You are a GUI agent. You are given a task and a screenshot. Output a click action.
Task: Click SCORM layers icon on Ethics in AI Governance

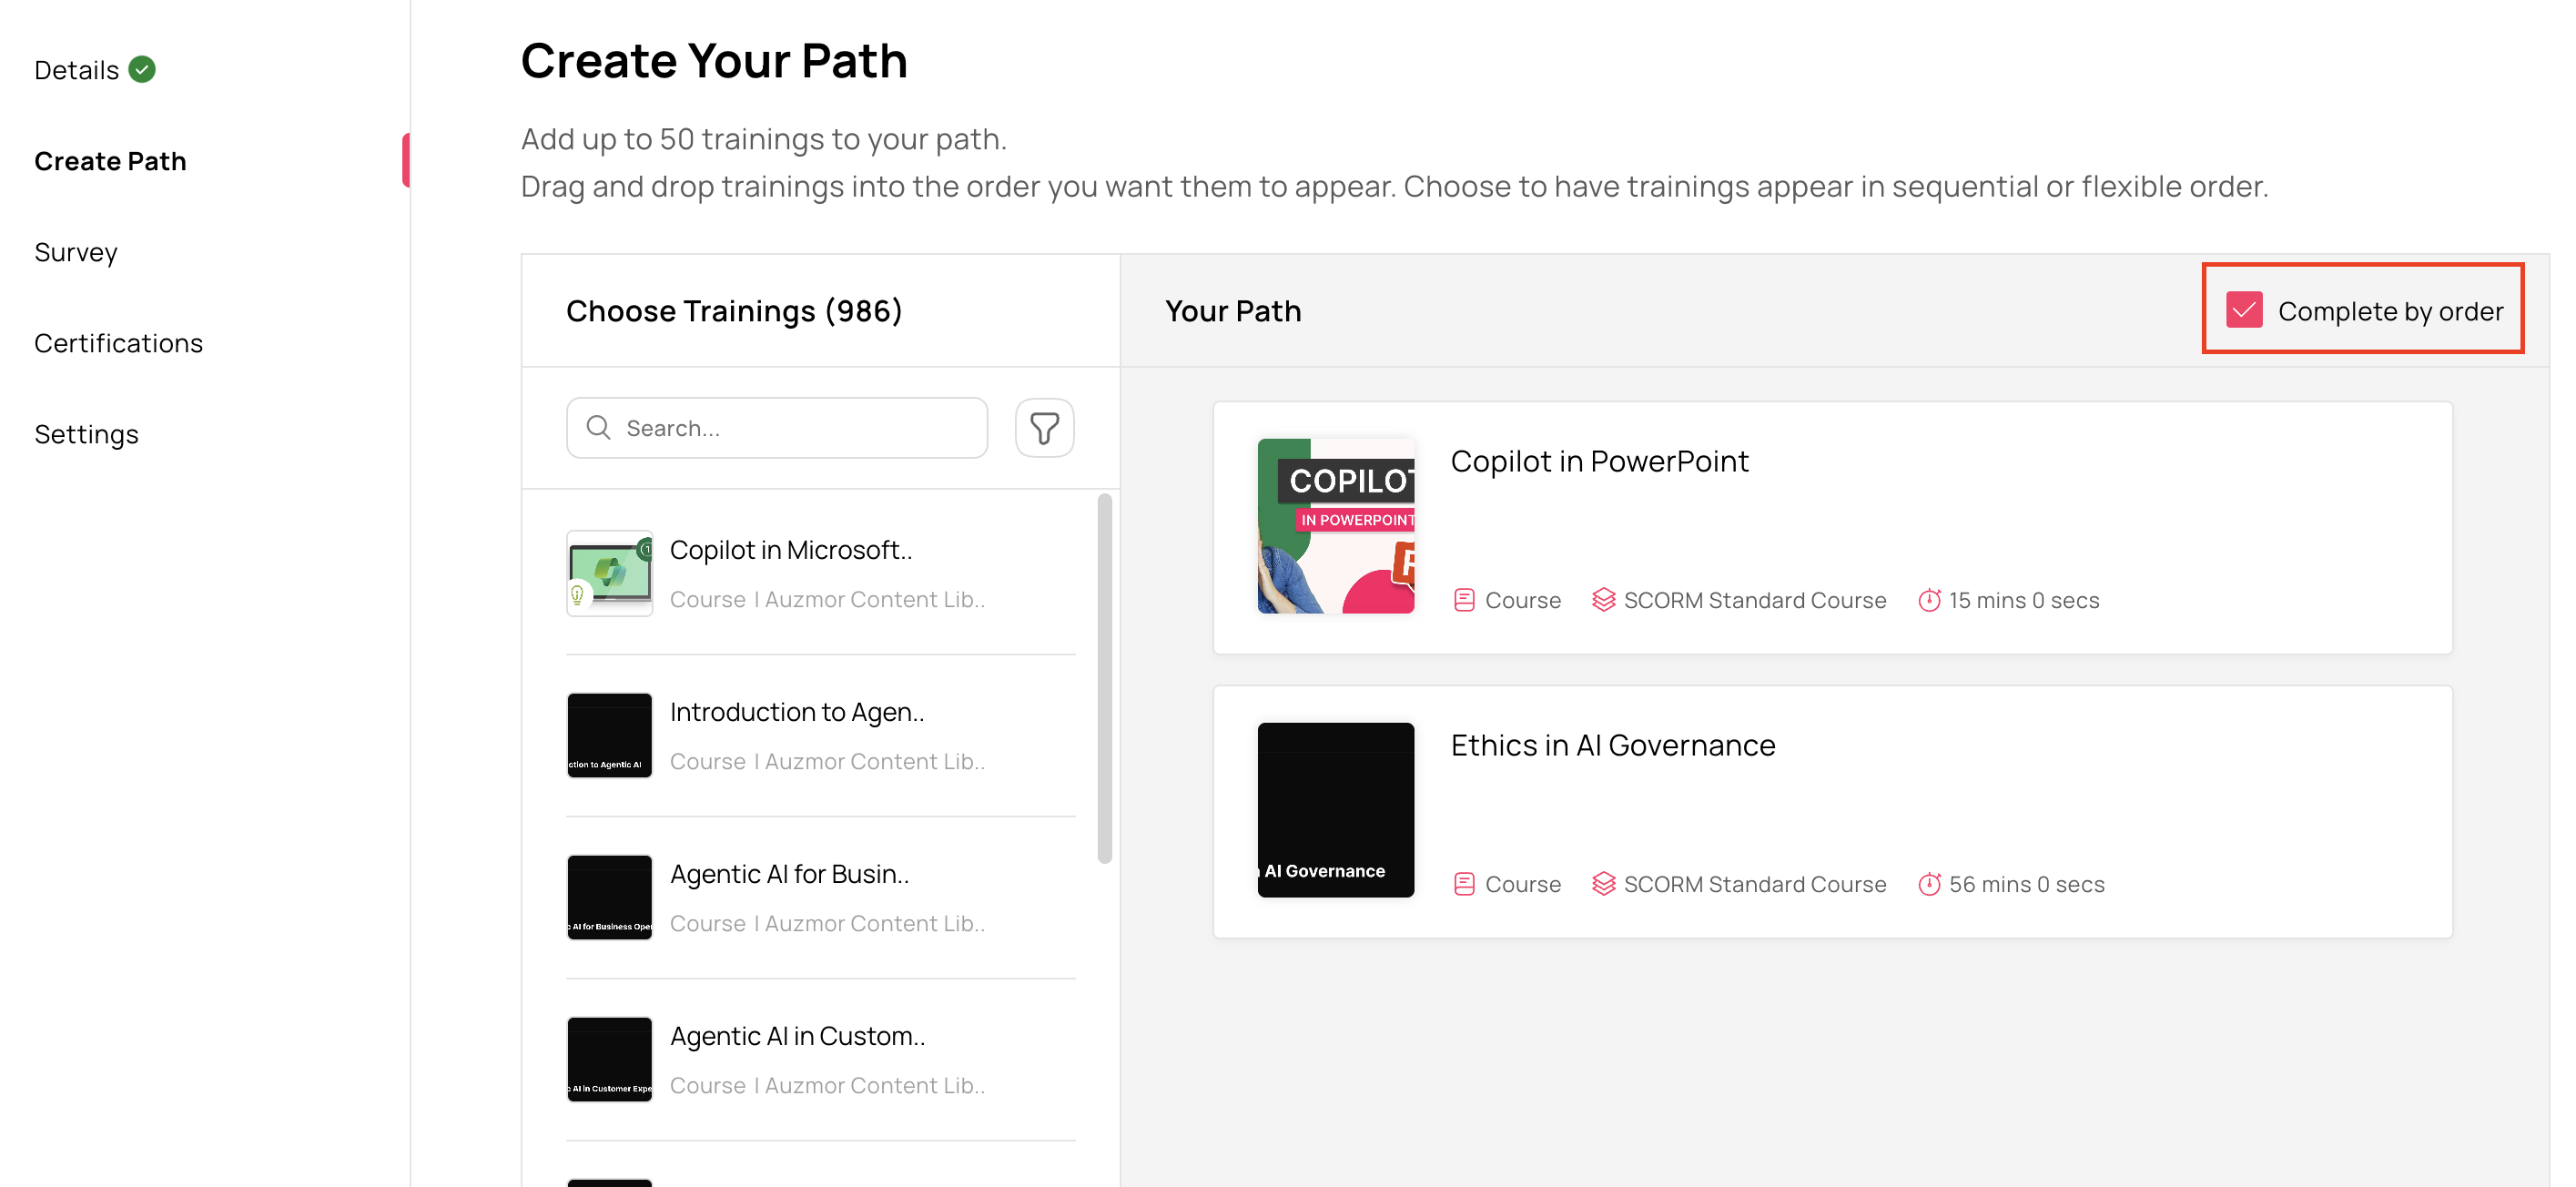1603,884
